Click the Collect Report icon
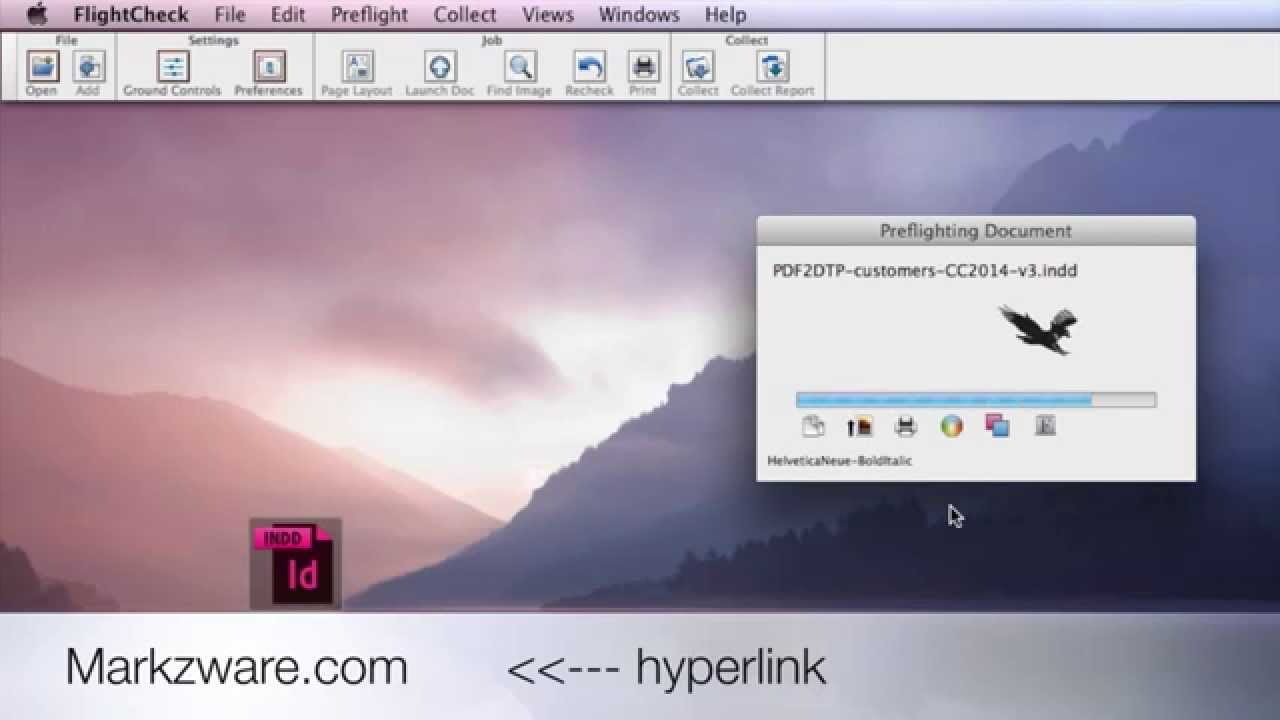Image resolution: width=1280 pixels, height=720 pixels. [x=773, y=67]
